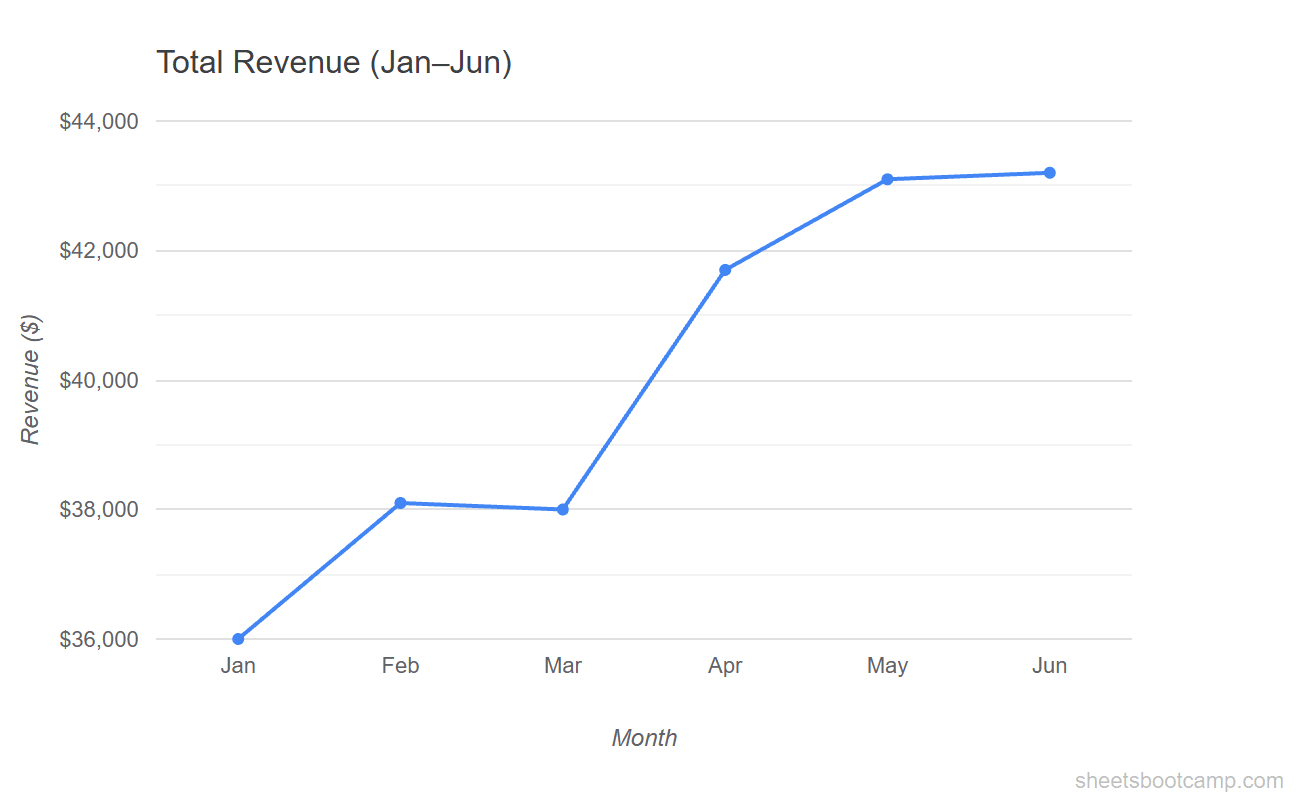Select the $42,000 axis label
1300x800 pixels.
click(x=99, y=250)
